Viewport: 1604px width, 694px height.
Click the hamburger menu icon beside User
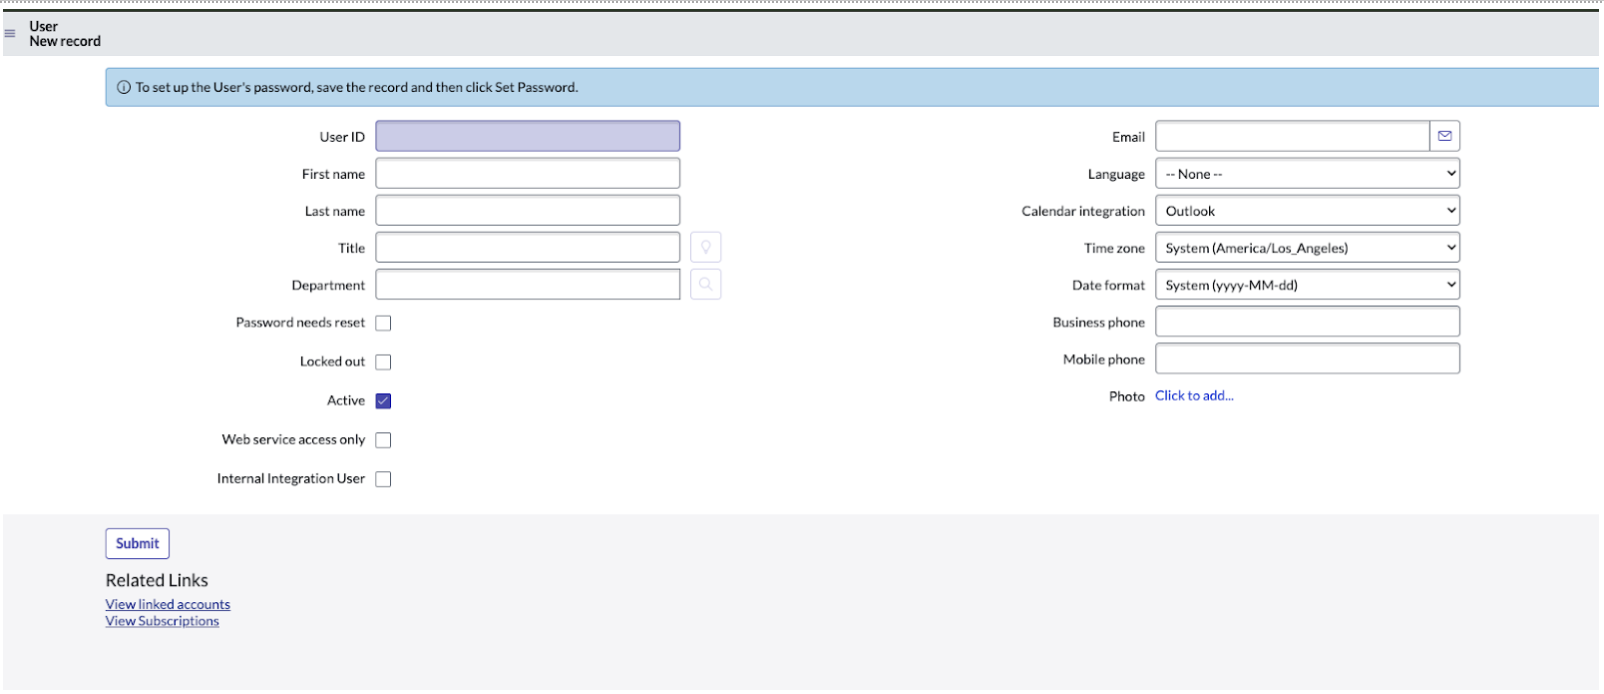[10, 33]
